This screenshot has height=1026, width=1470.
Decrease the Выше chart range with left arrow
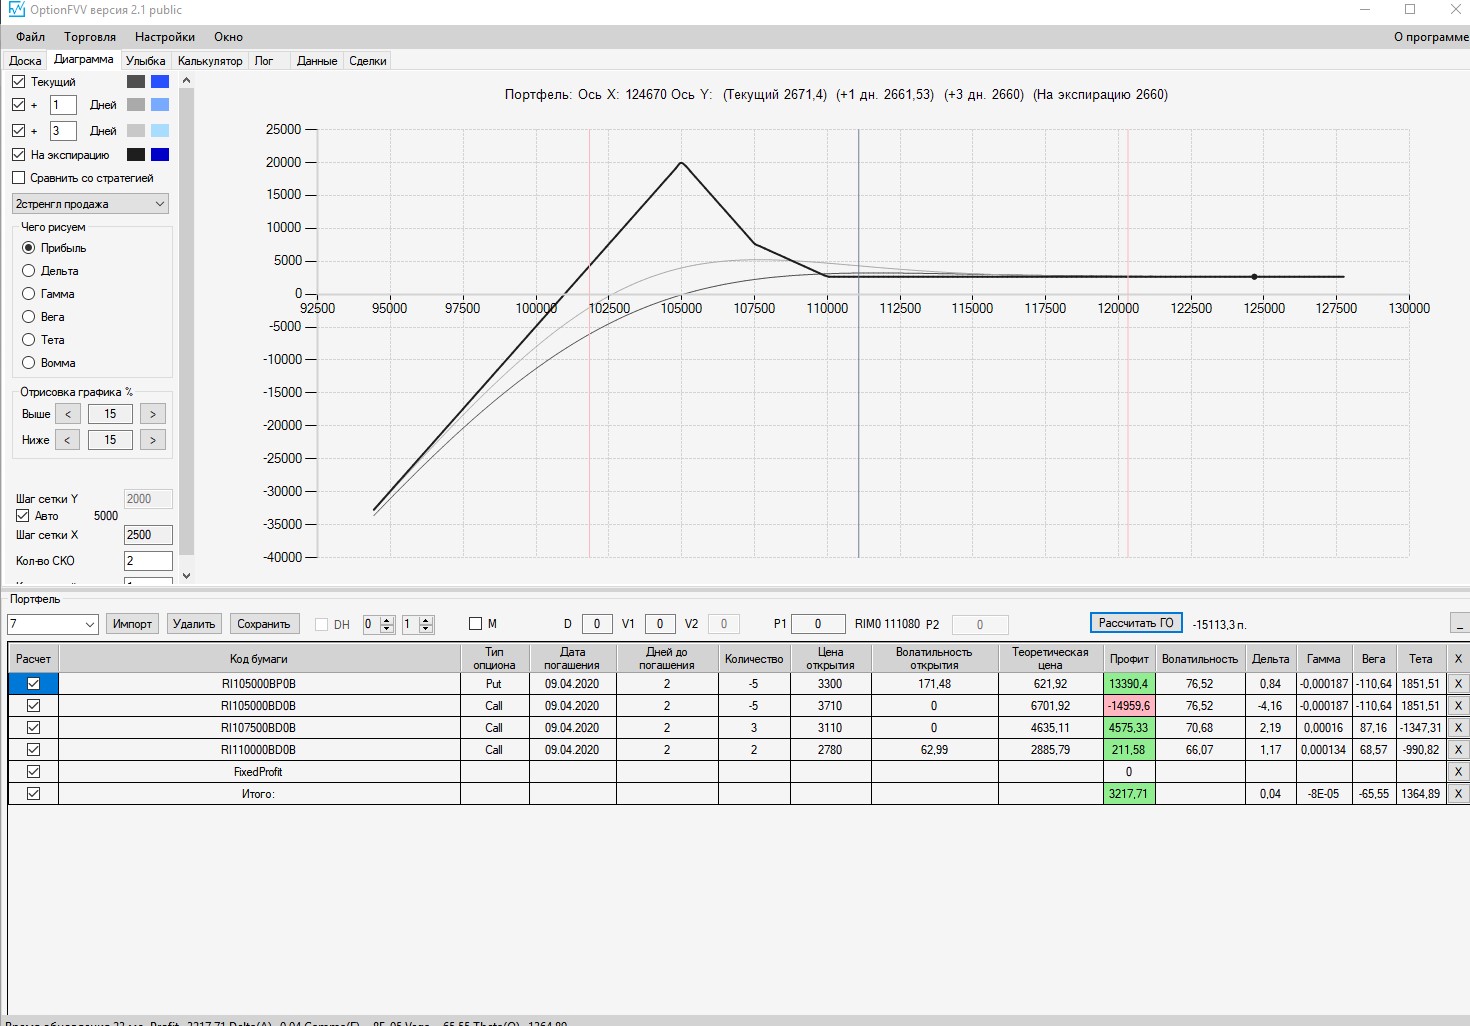tap(68, 414)
